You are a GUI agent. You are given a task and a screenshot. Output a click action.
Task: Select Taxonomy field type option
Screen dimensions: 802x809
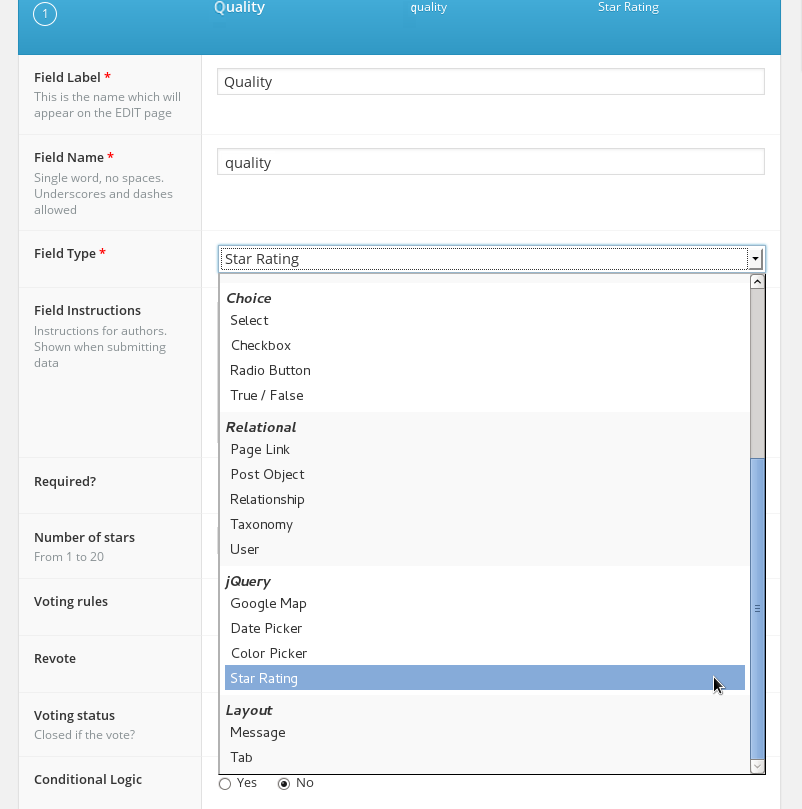click(261, 525)
